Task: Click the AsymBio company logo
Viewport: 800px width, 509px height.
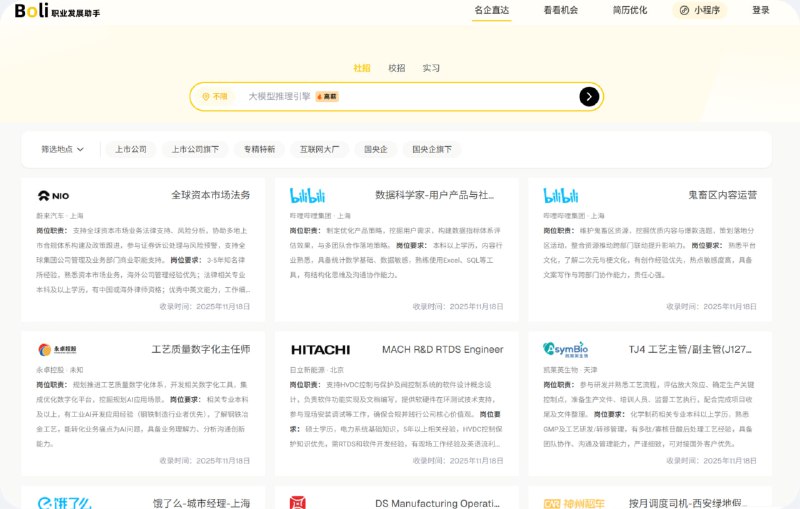Action: [565, 349]
